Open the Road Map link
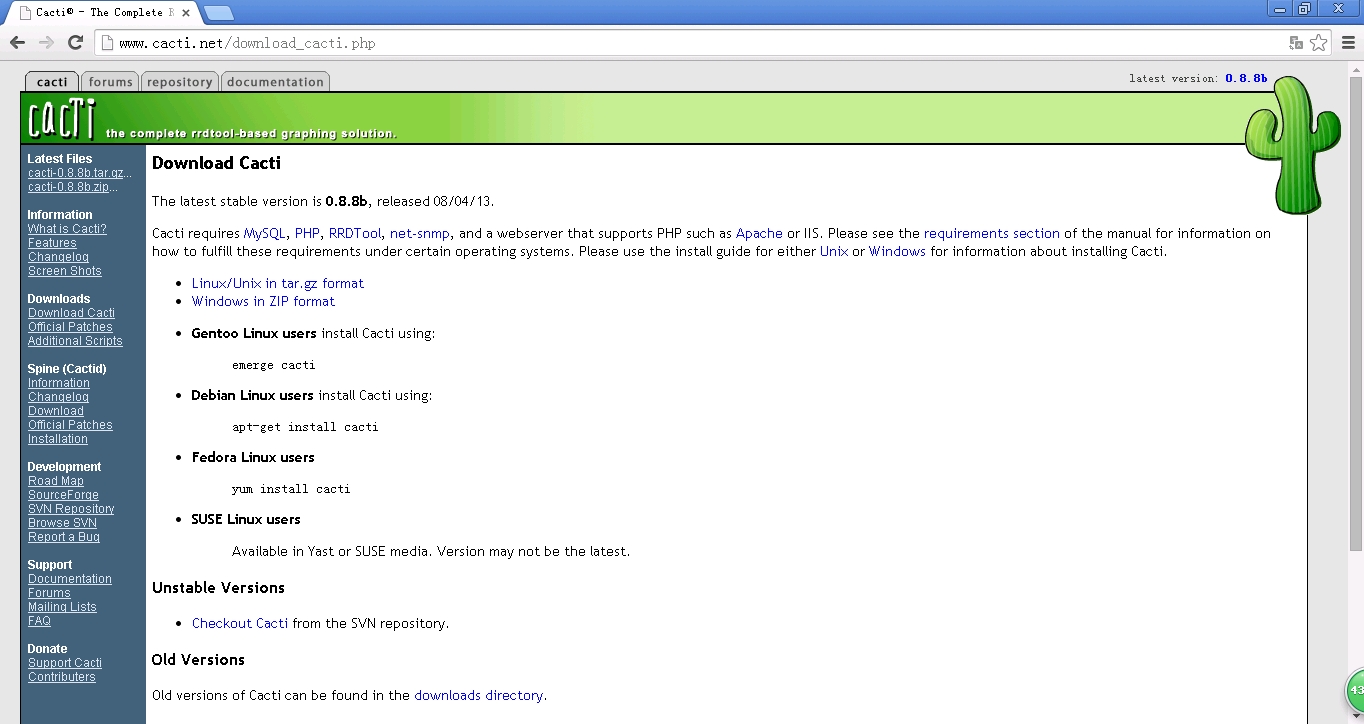 coord(56,481)
